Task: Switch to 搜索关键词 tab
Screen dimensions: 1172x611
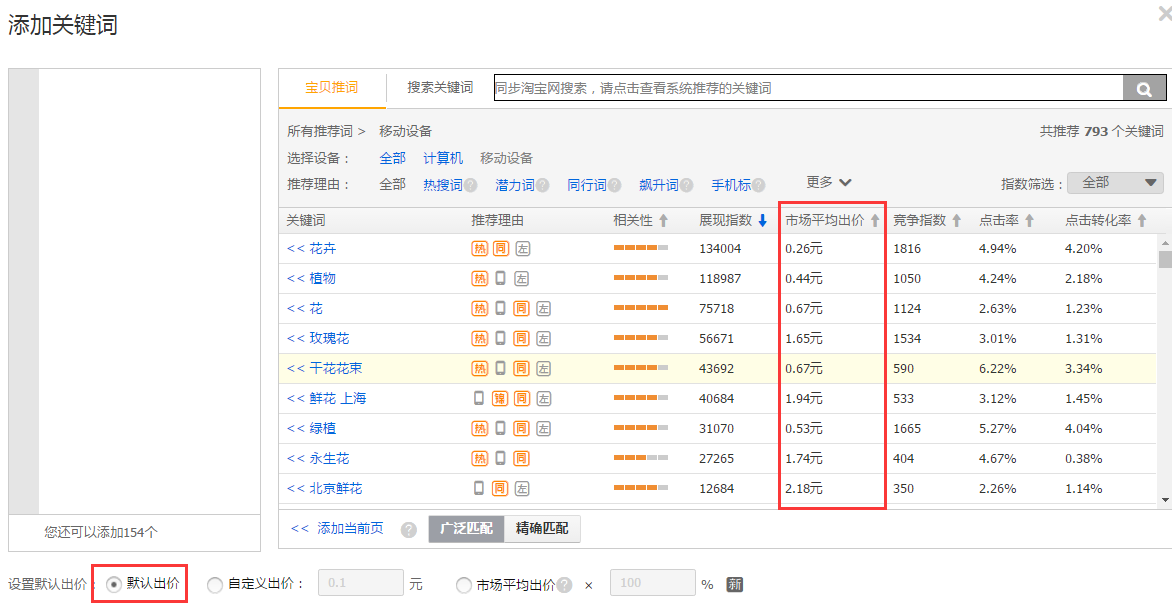Action: tap(440, 88)
